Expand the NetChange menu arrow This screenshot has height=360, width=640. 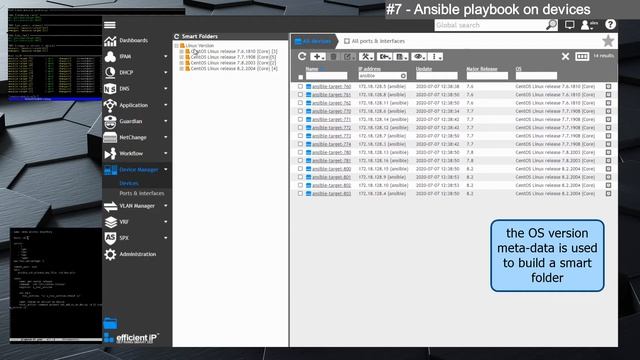click(x=166, y=137)
